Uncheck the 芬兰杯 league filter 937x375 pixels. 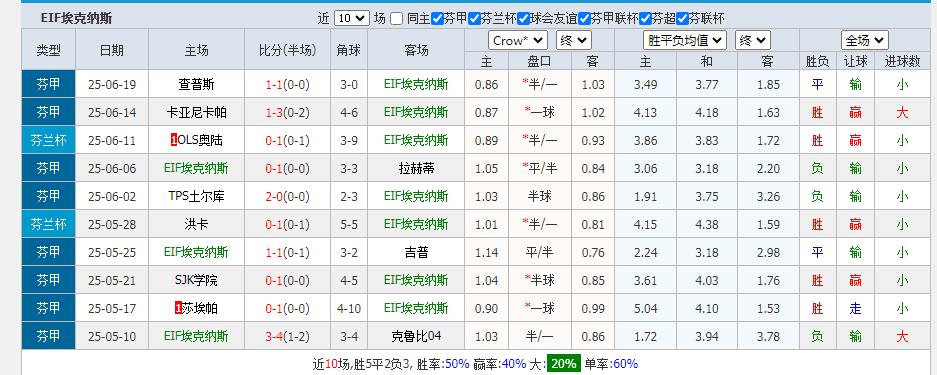click(474, 19)
